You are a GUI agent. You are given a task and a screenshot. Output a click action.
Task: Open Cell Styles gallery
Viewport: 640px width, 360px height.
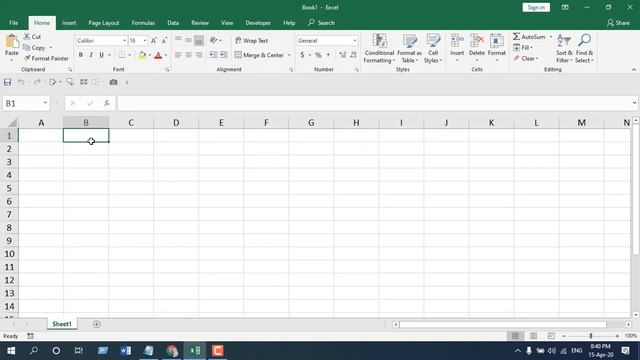click(x=433, y=48)
